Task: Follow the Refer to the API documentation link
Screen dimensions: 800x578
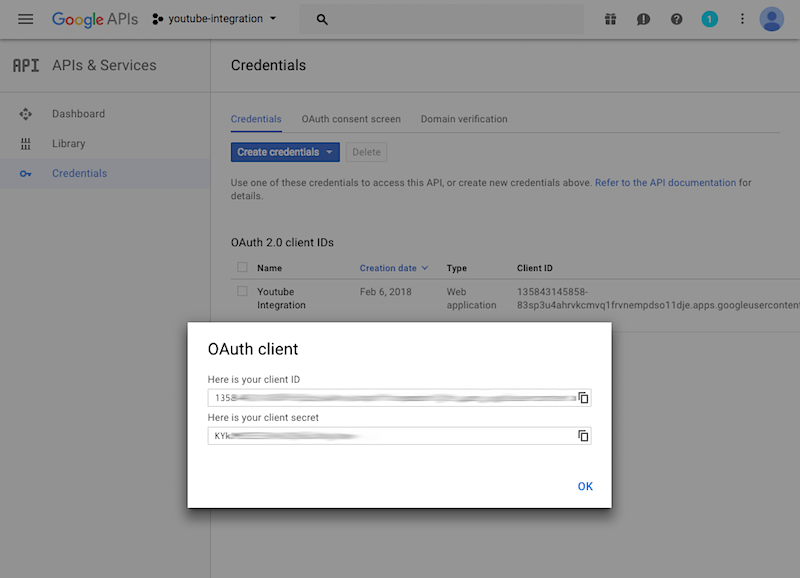Action: click(x=665, y=183)
